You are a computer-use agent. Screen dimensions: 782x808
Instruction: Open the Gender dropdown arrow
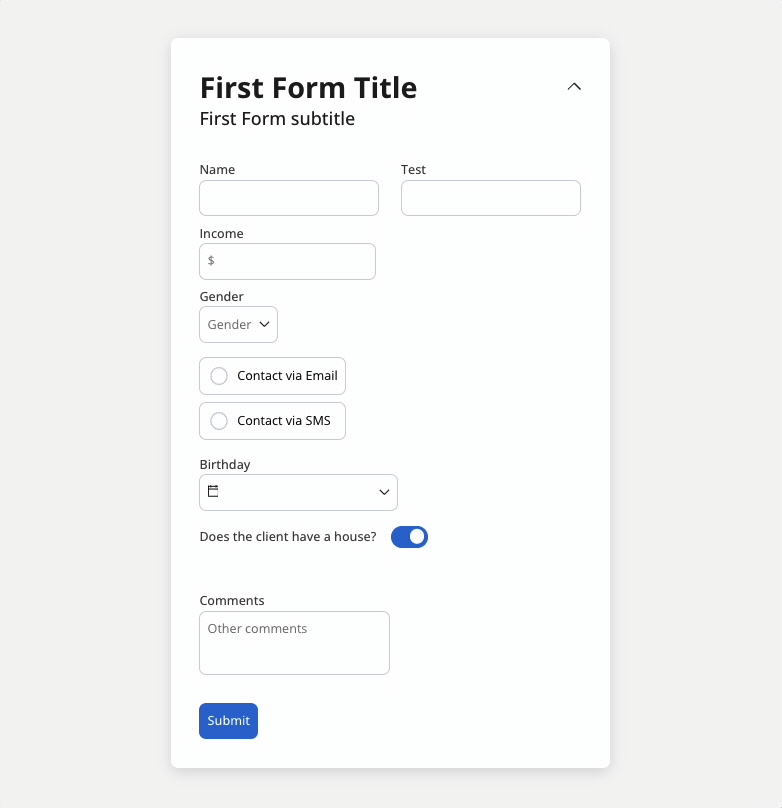click(264, 324)
